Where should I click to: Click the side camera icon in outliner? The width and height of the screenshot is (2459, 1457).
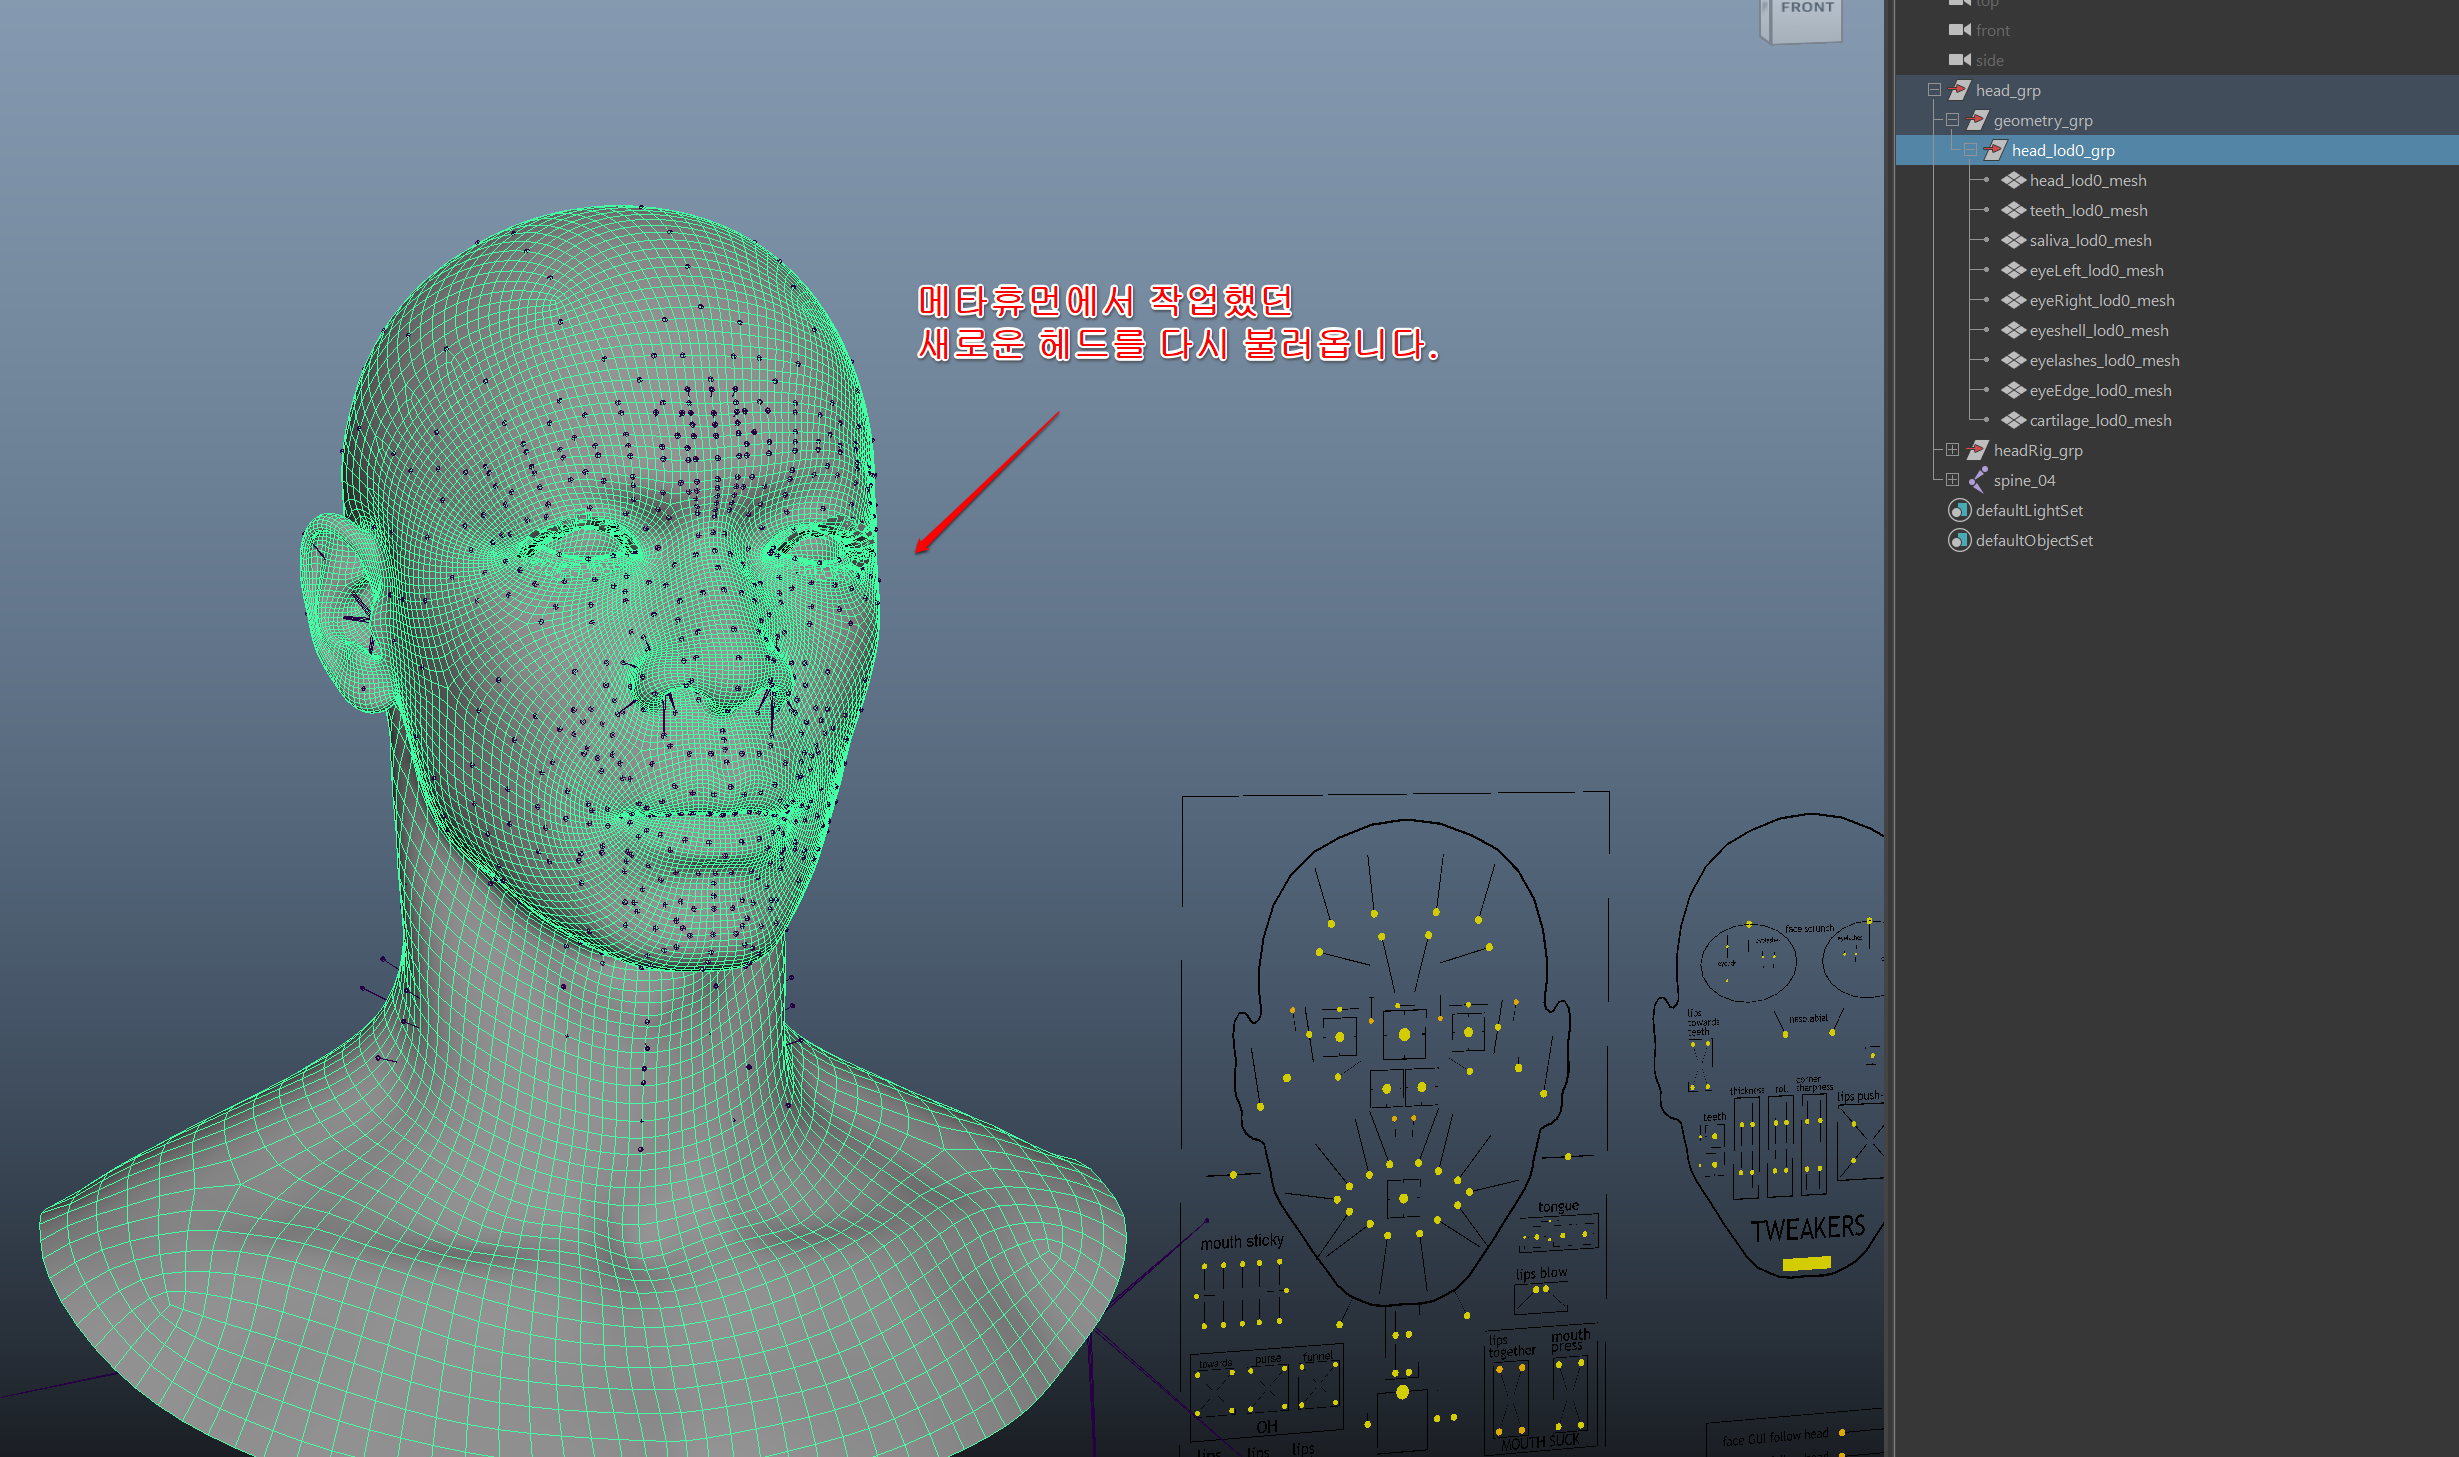coord(1959,60)
